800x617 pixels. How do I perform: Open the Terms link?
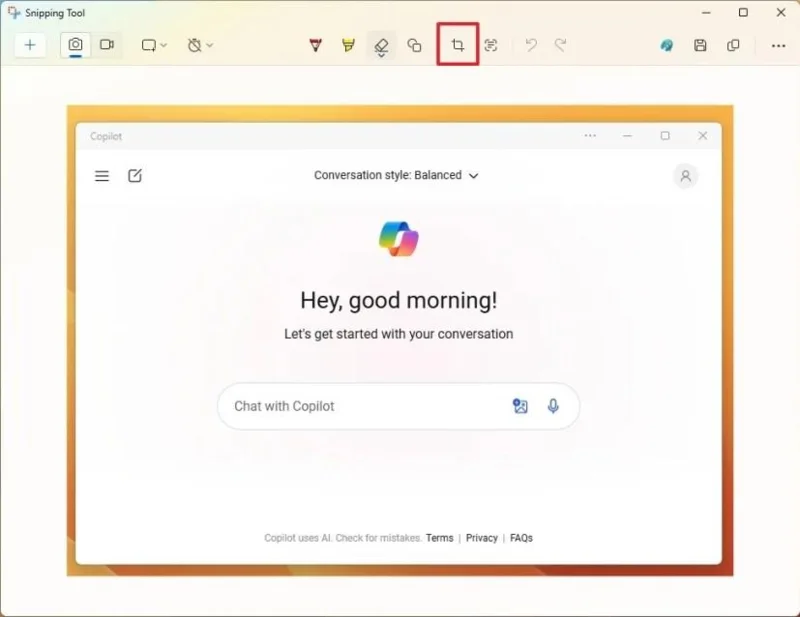(x=440, y=538)
